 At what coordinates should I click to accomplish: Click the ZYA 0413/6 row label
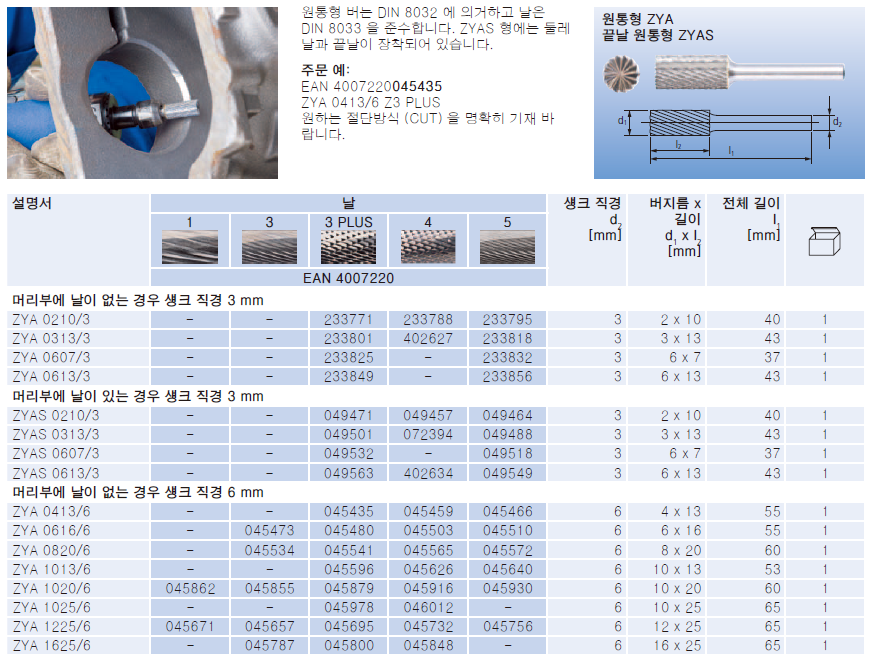click(51, 512)
